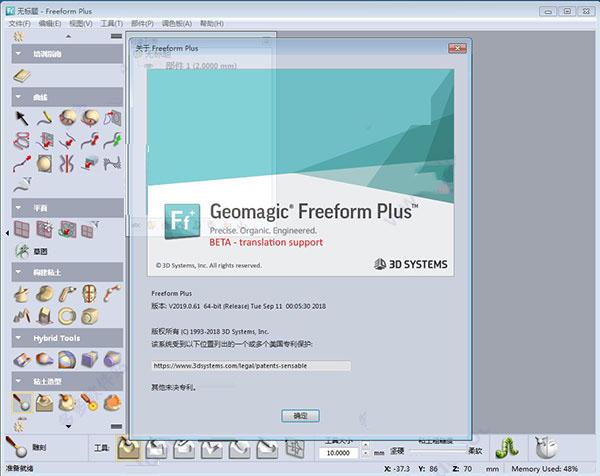Screen dimensions: 600x476
Task: Open the 文件(F) menu
Action: pyautogui.click(x=19, y=22)
